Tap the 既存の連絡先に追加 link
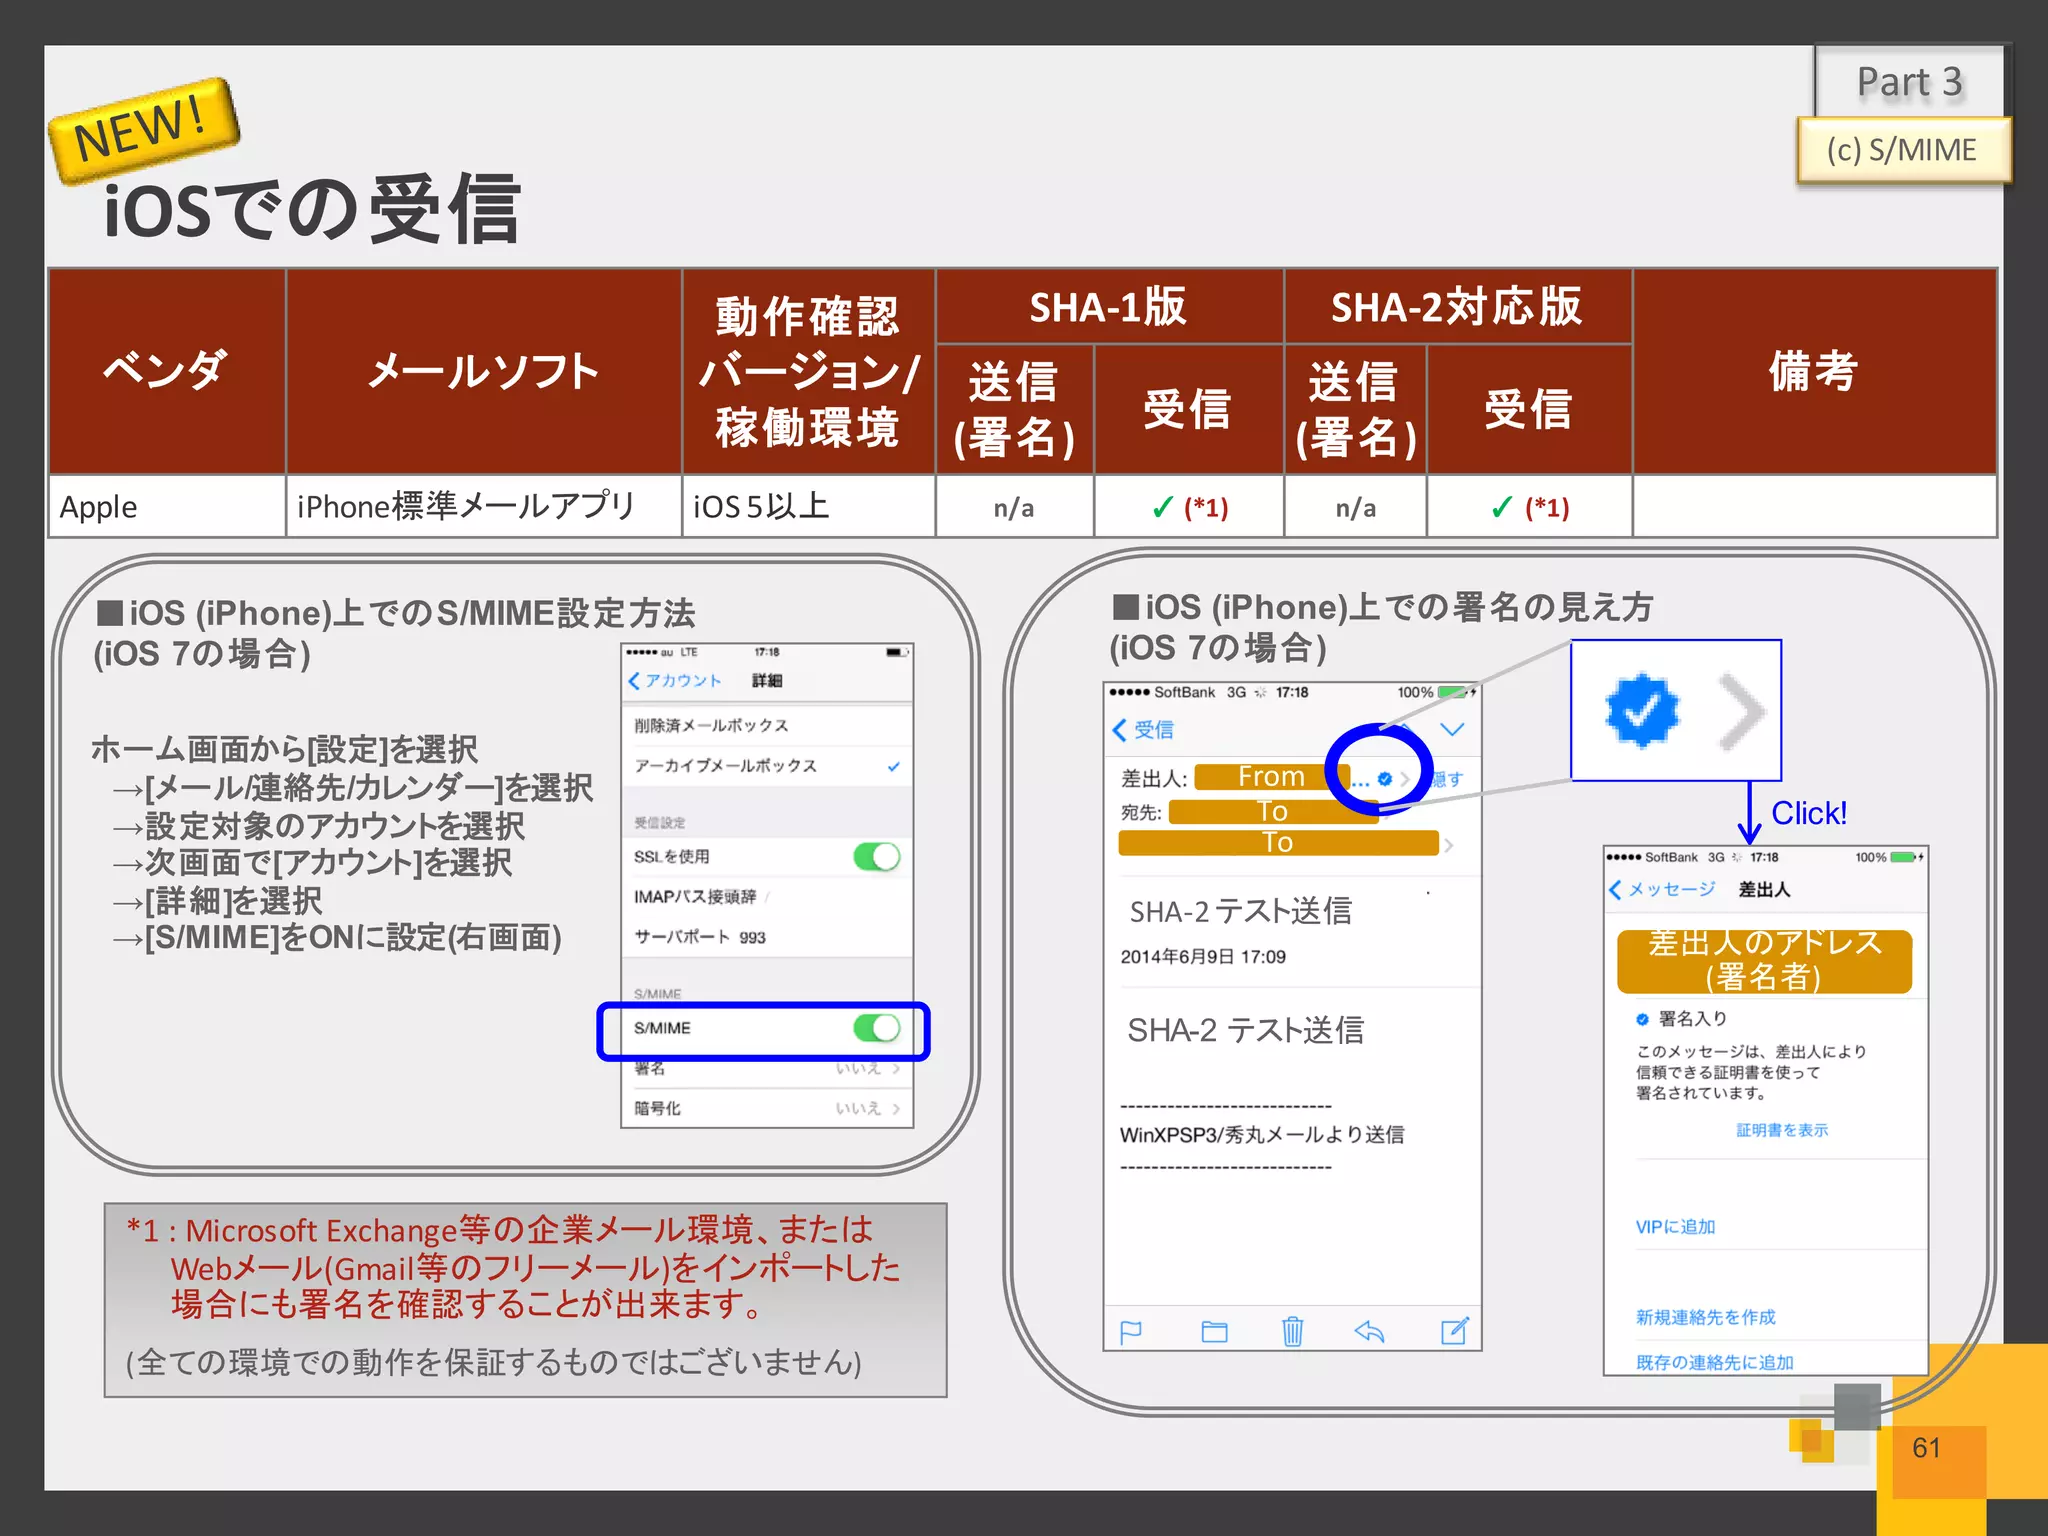Image resolution: width=2048 pixels, height=1536 pixels. tap(1714, 1362)
